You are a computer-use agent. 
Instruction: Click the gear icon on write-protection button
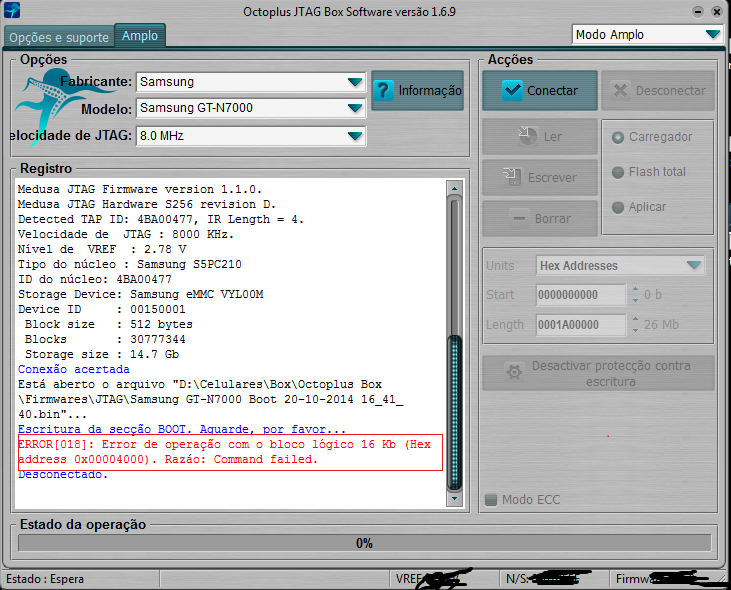tap(514, 372)
